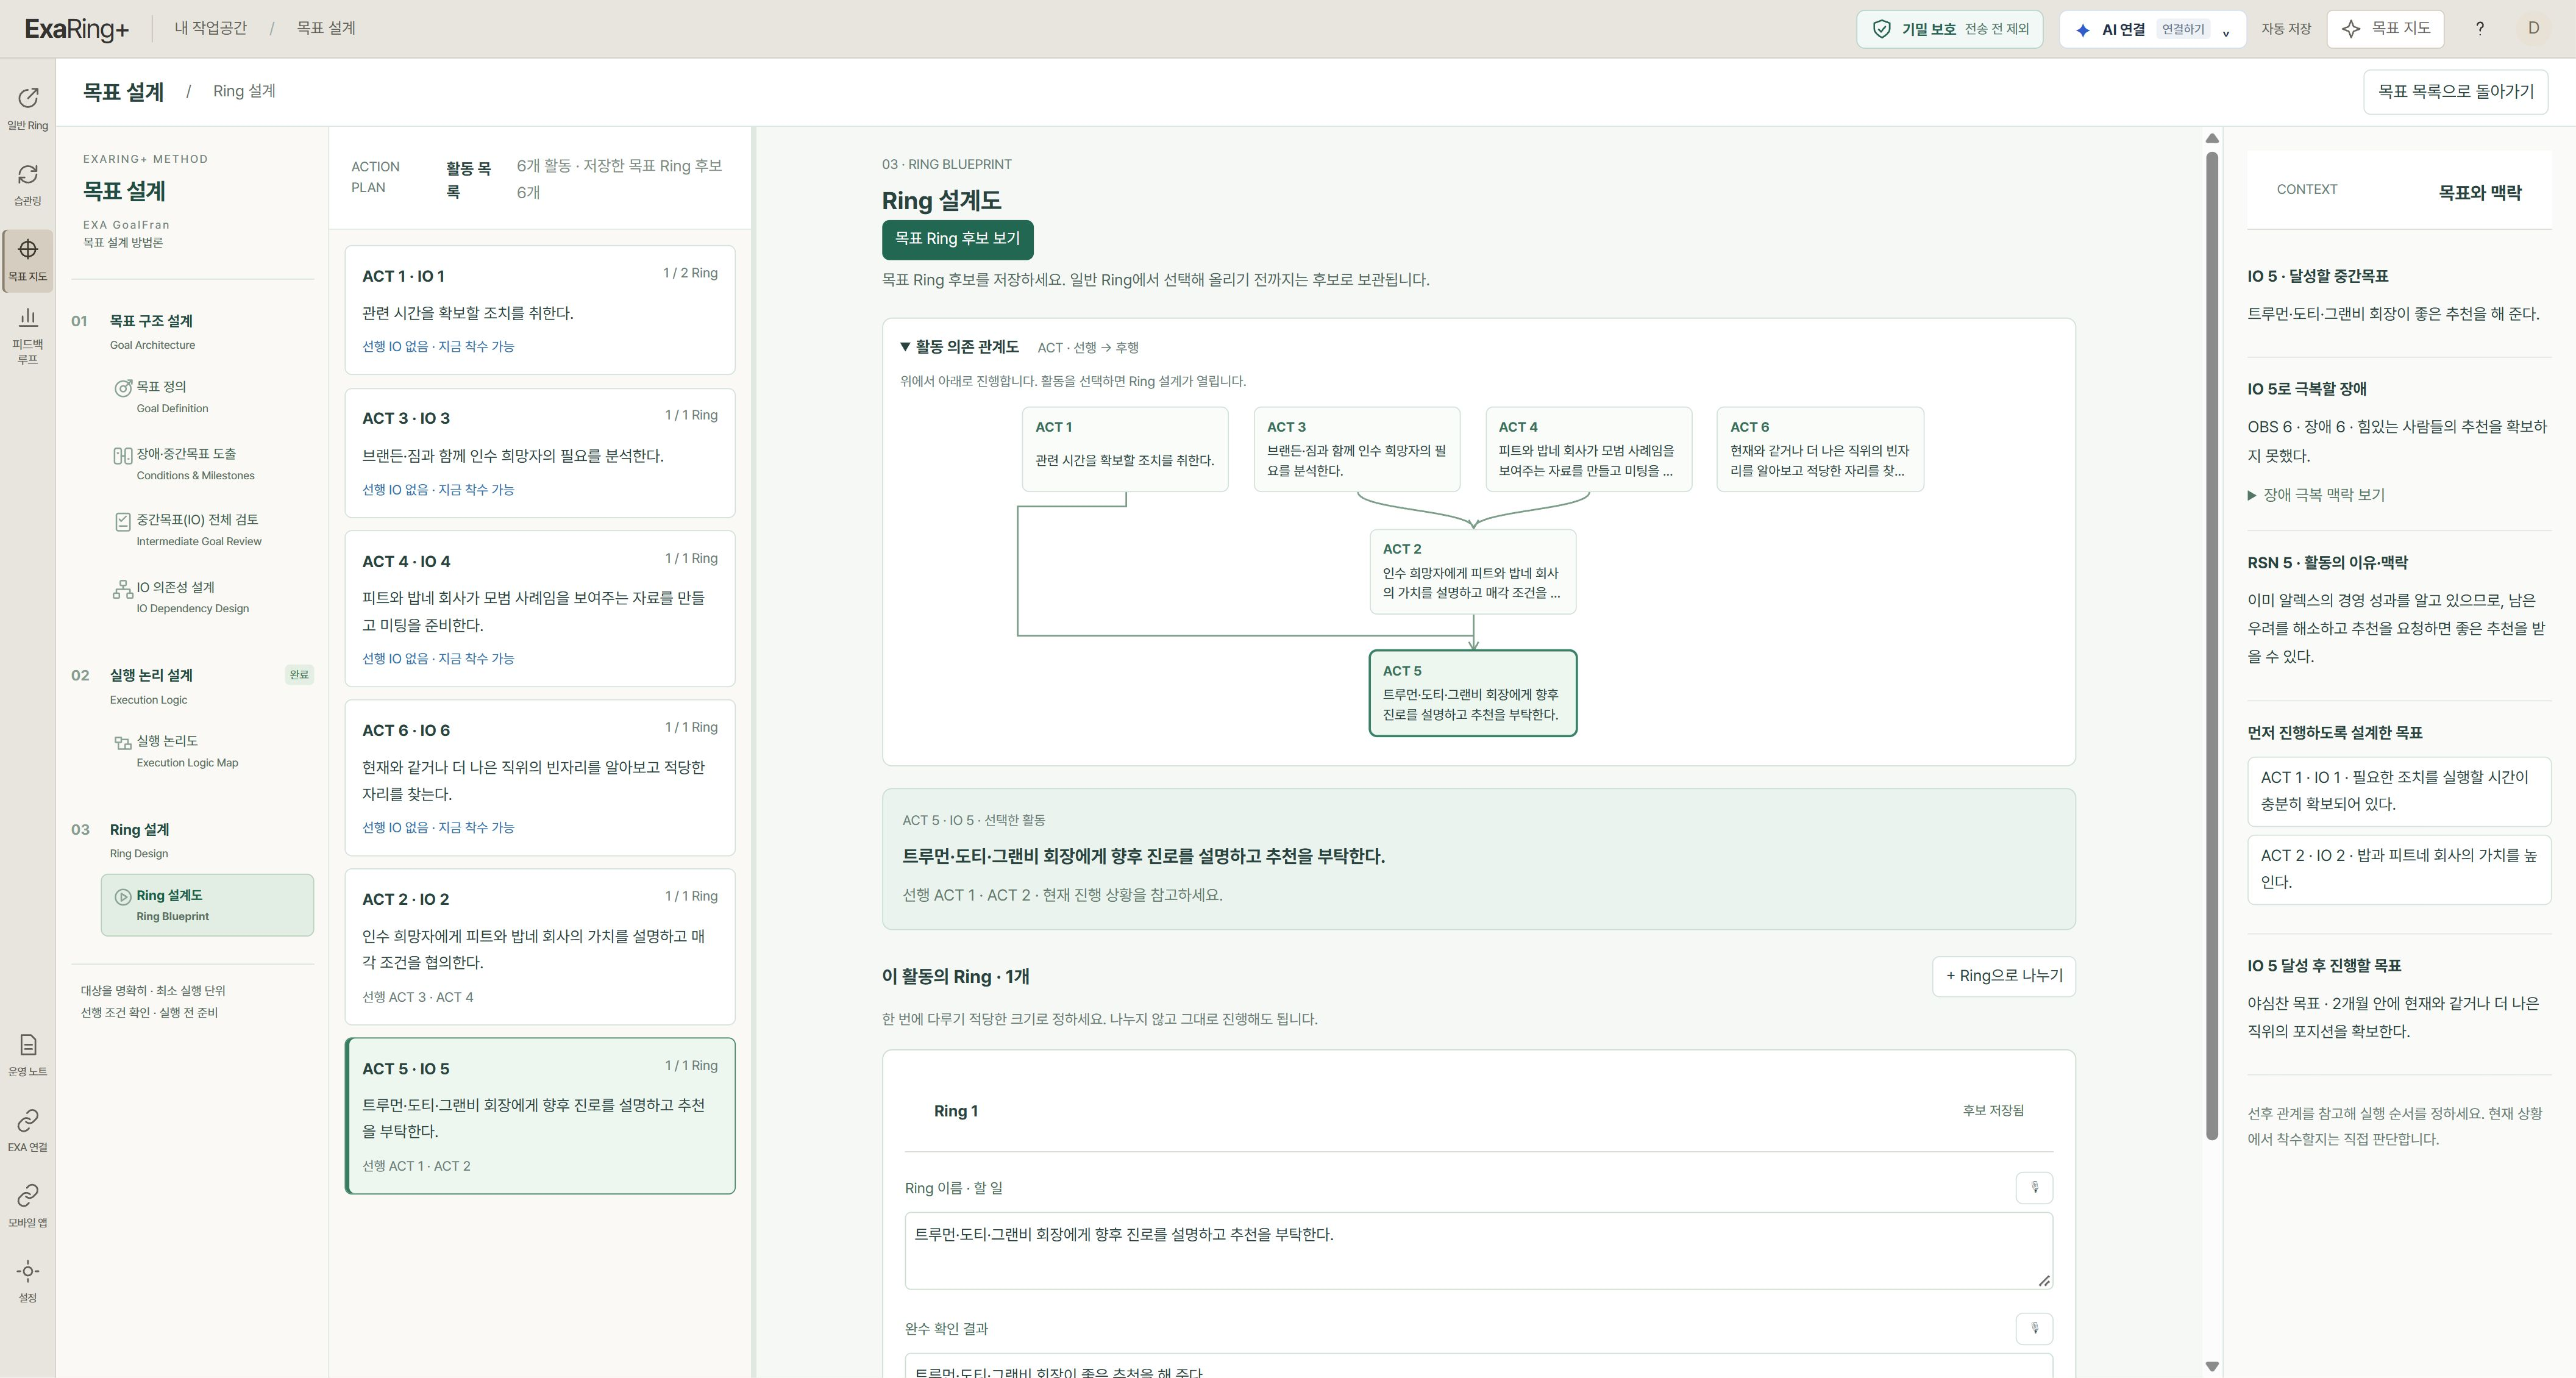Click the microphone icon for 완수 확인 결과

coord(2033,1329)
